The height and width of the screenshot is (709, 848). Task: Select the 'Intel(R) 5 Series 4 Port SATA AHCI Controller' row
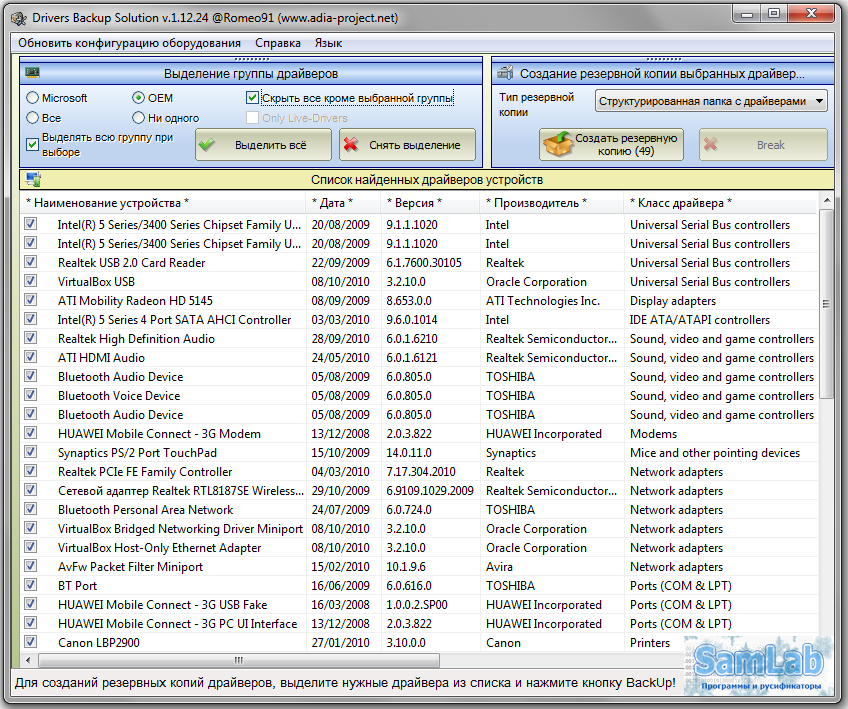coord(419,320)
